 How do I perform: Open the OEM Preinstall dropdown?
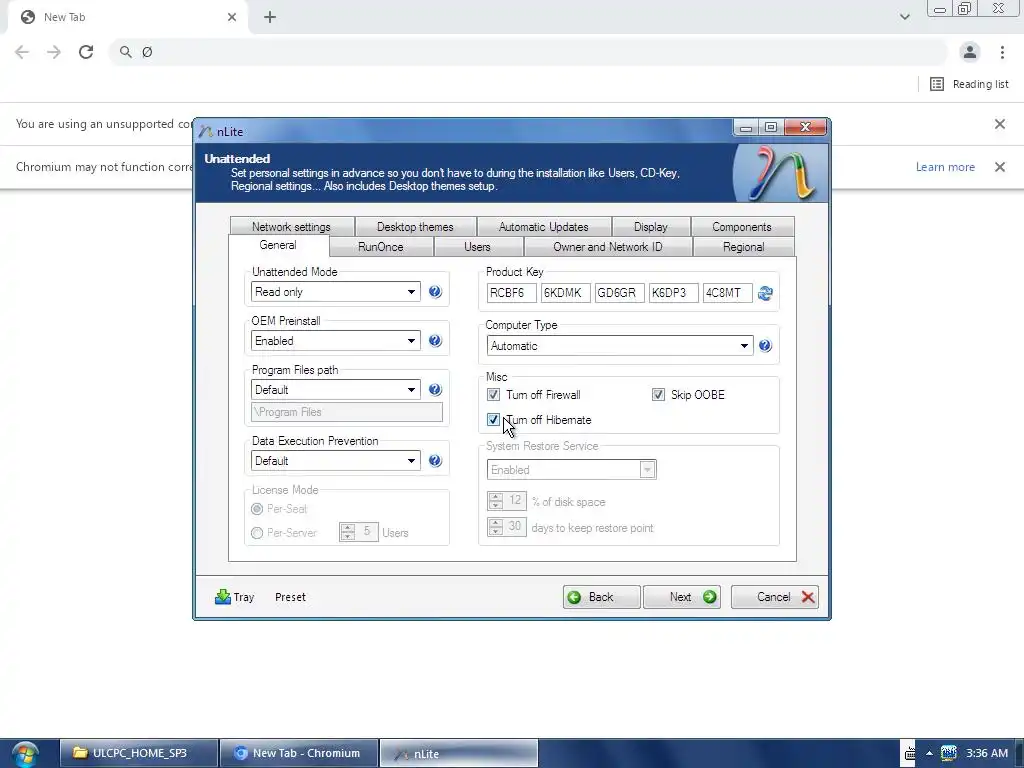pos(335,341)
